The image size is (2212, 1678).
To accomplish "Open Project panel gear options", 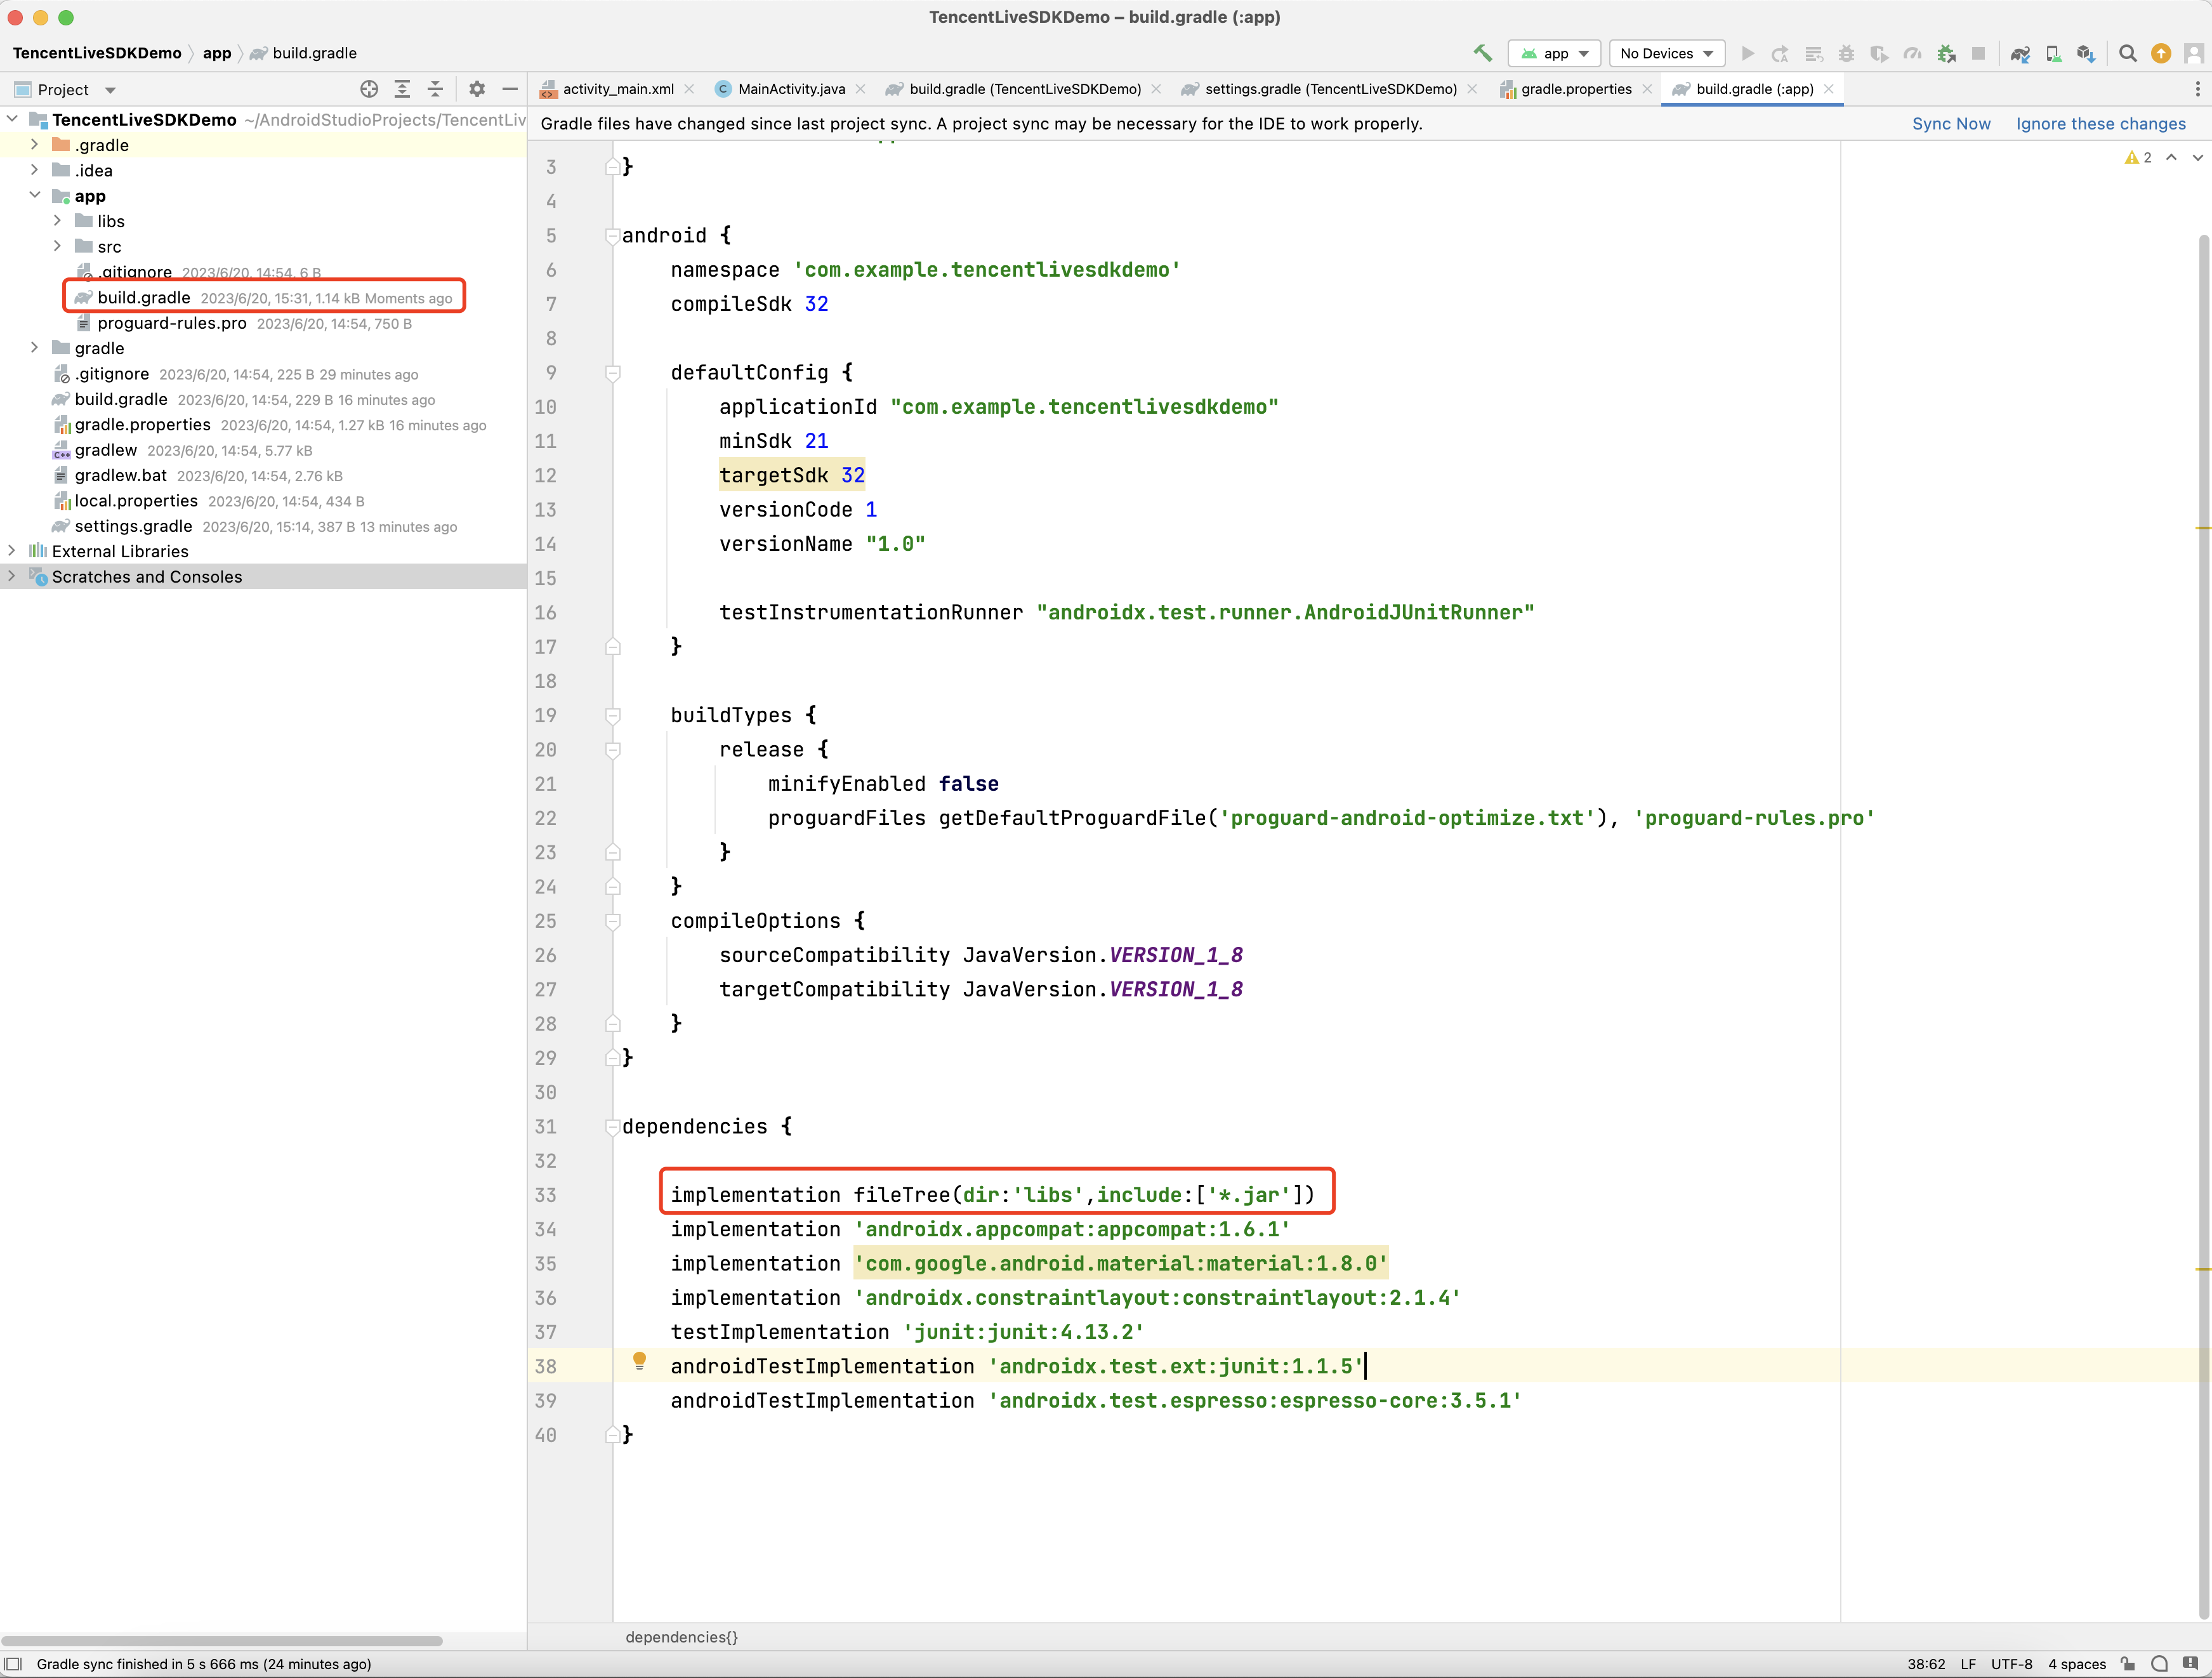I will pyautogui.click(x=477, y=89).
